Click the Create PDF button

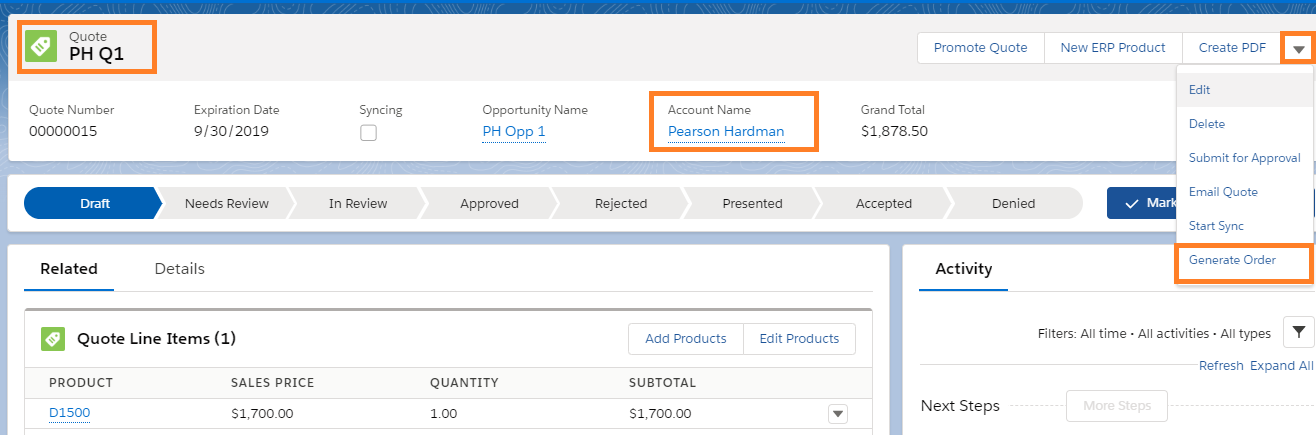1232,48
